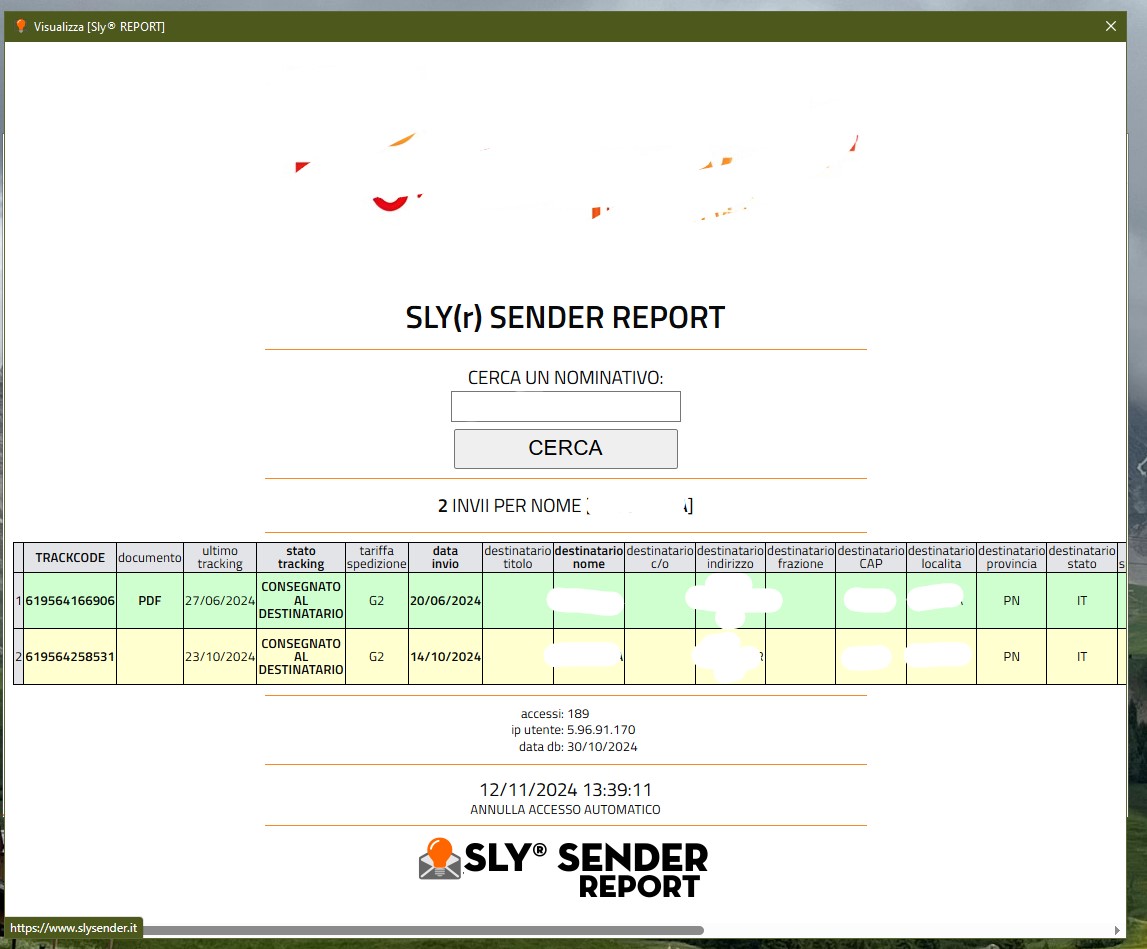Click the destinatario localita column header
1147x949 pixels.
pyautogui.click(x=941, y=558)
